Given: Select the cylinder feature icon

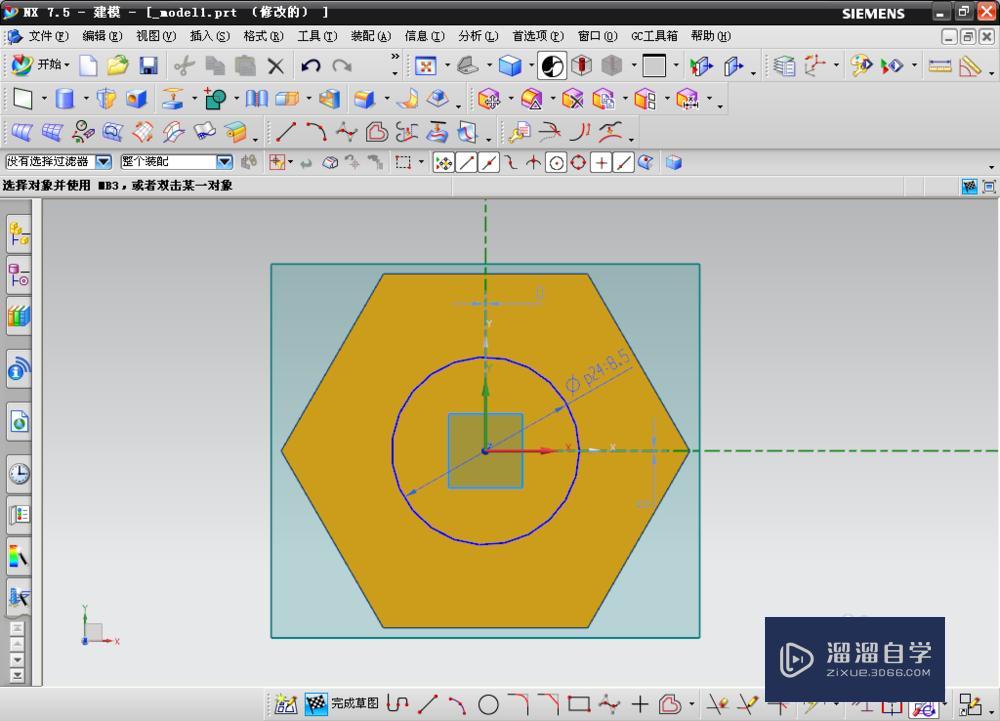Looking at the screenshot, I should 64,99.
